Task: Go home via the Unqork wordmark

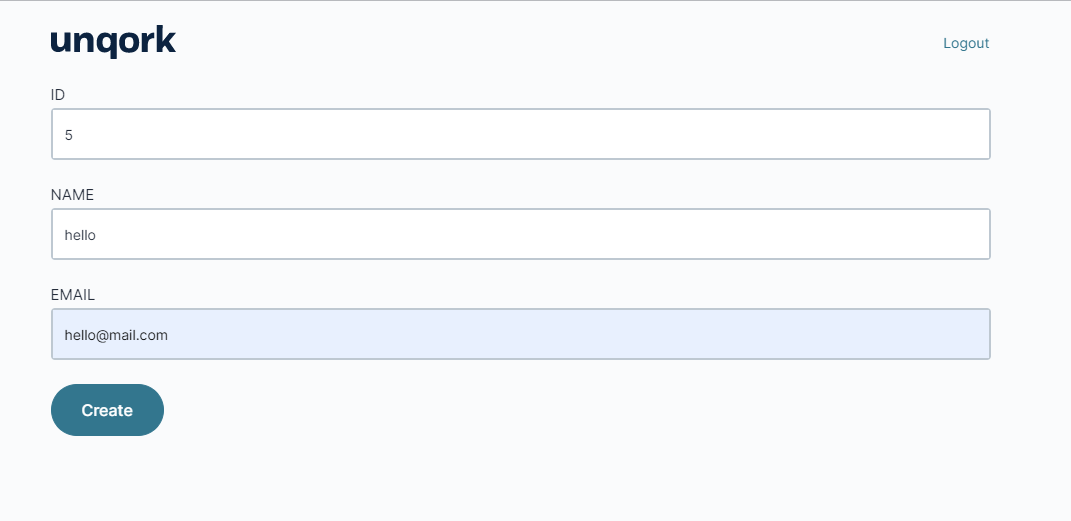Action: (113, 41)
